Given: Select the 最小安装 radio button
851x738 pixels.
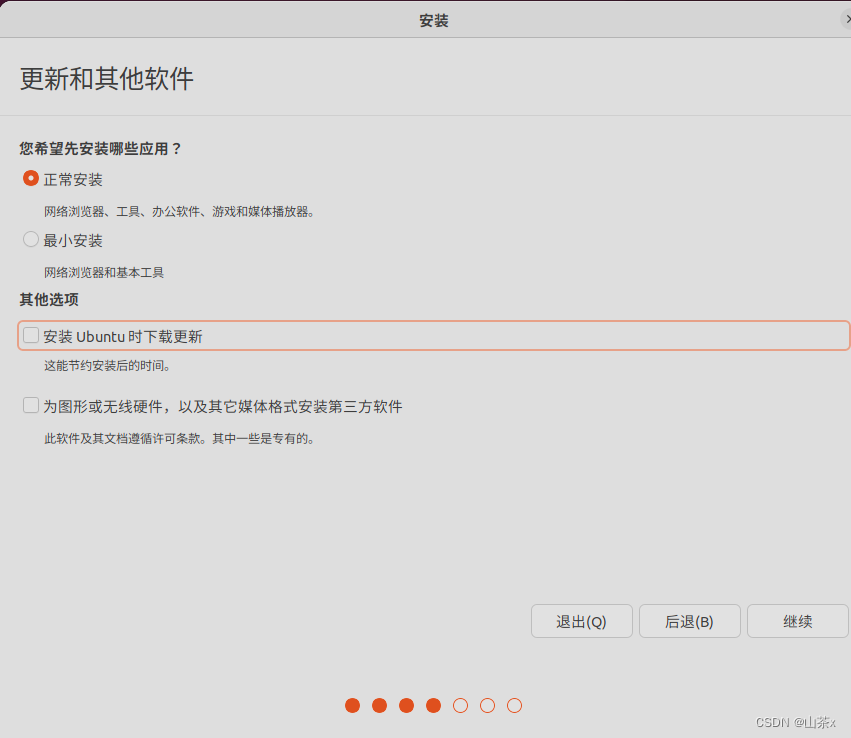Looking at the screenshot, I should [30, 240].
